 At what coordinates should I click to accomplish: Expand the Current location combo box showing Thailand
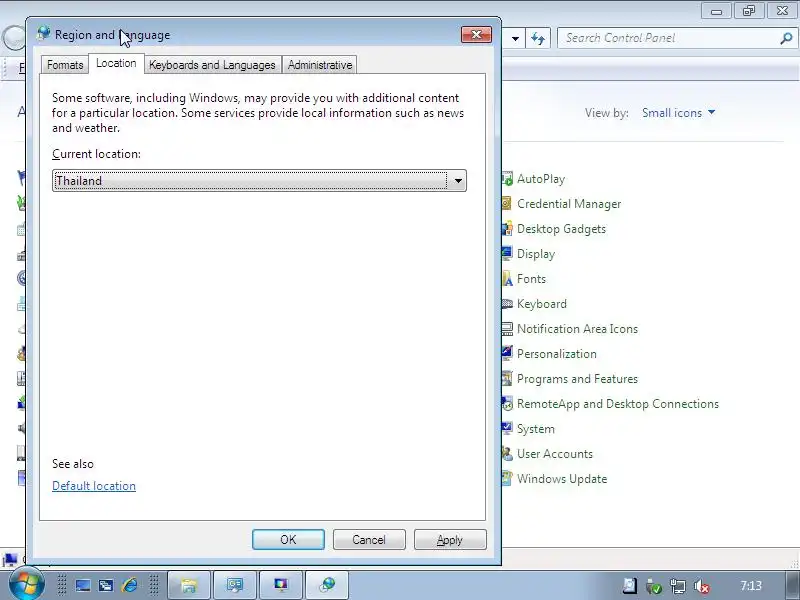(x=259, y=181)
